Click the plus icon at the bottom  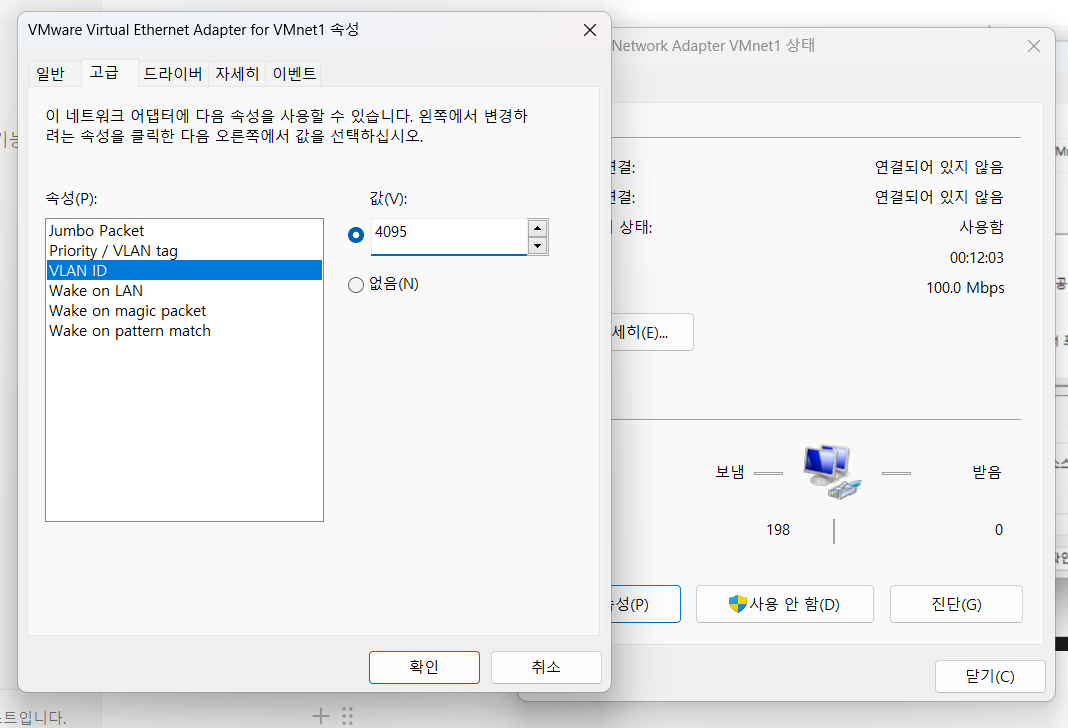tap(321, 716)
